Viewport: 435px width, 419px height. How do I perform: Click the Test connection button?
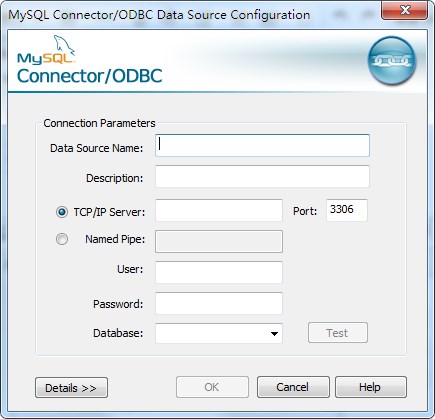pos(338,333)
